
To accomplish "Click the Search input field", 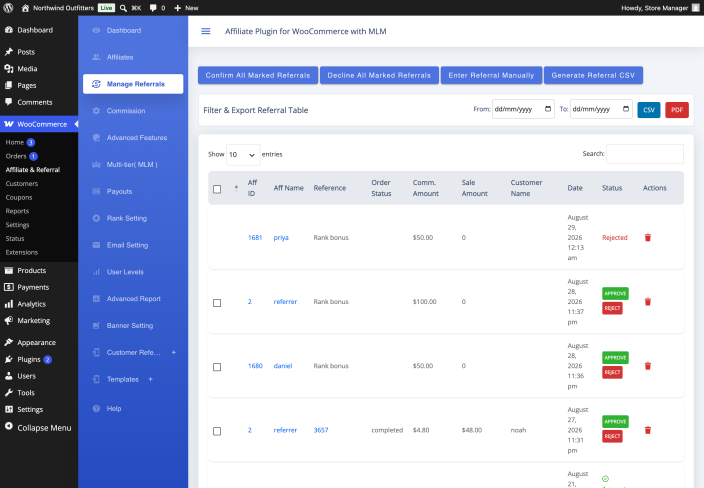I will pos(645,154).
